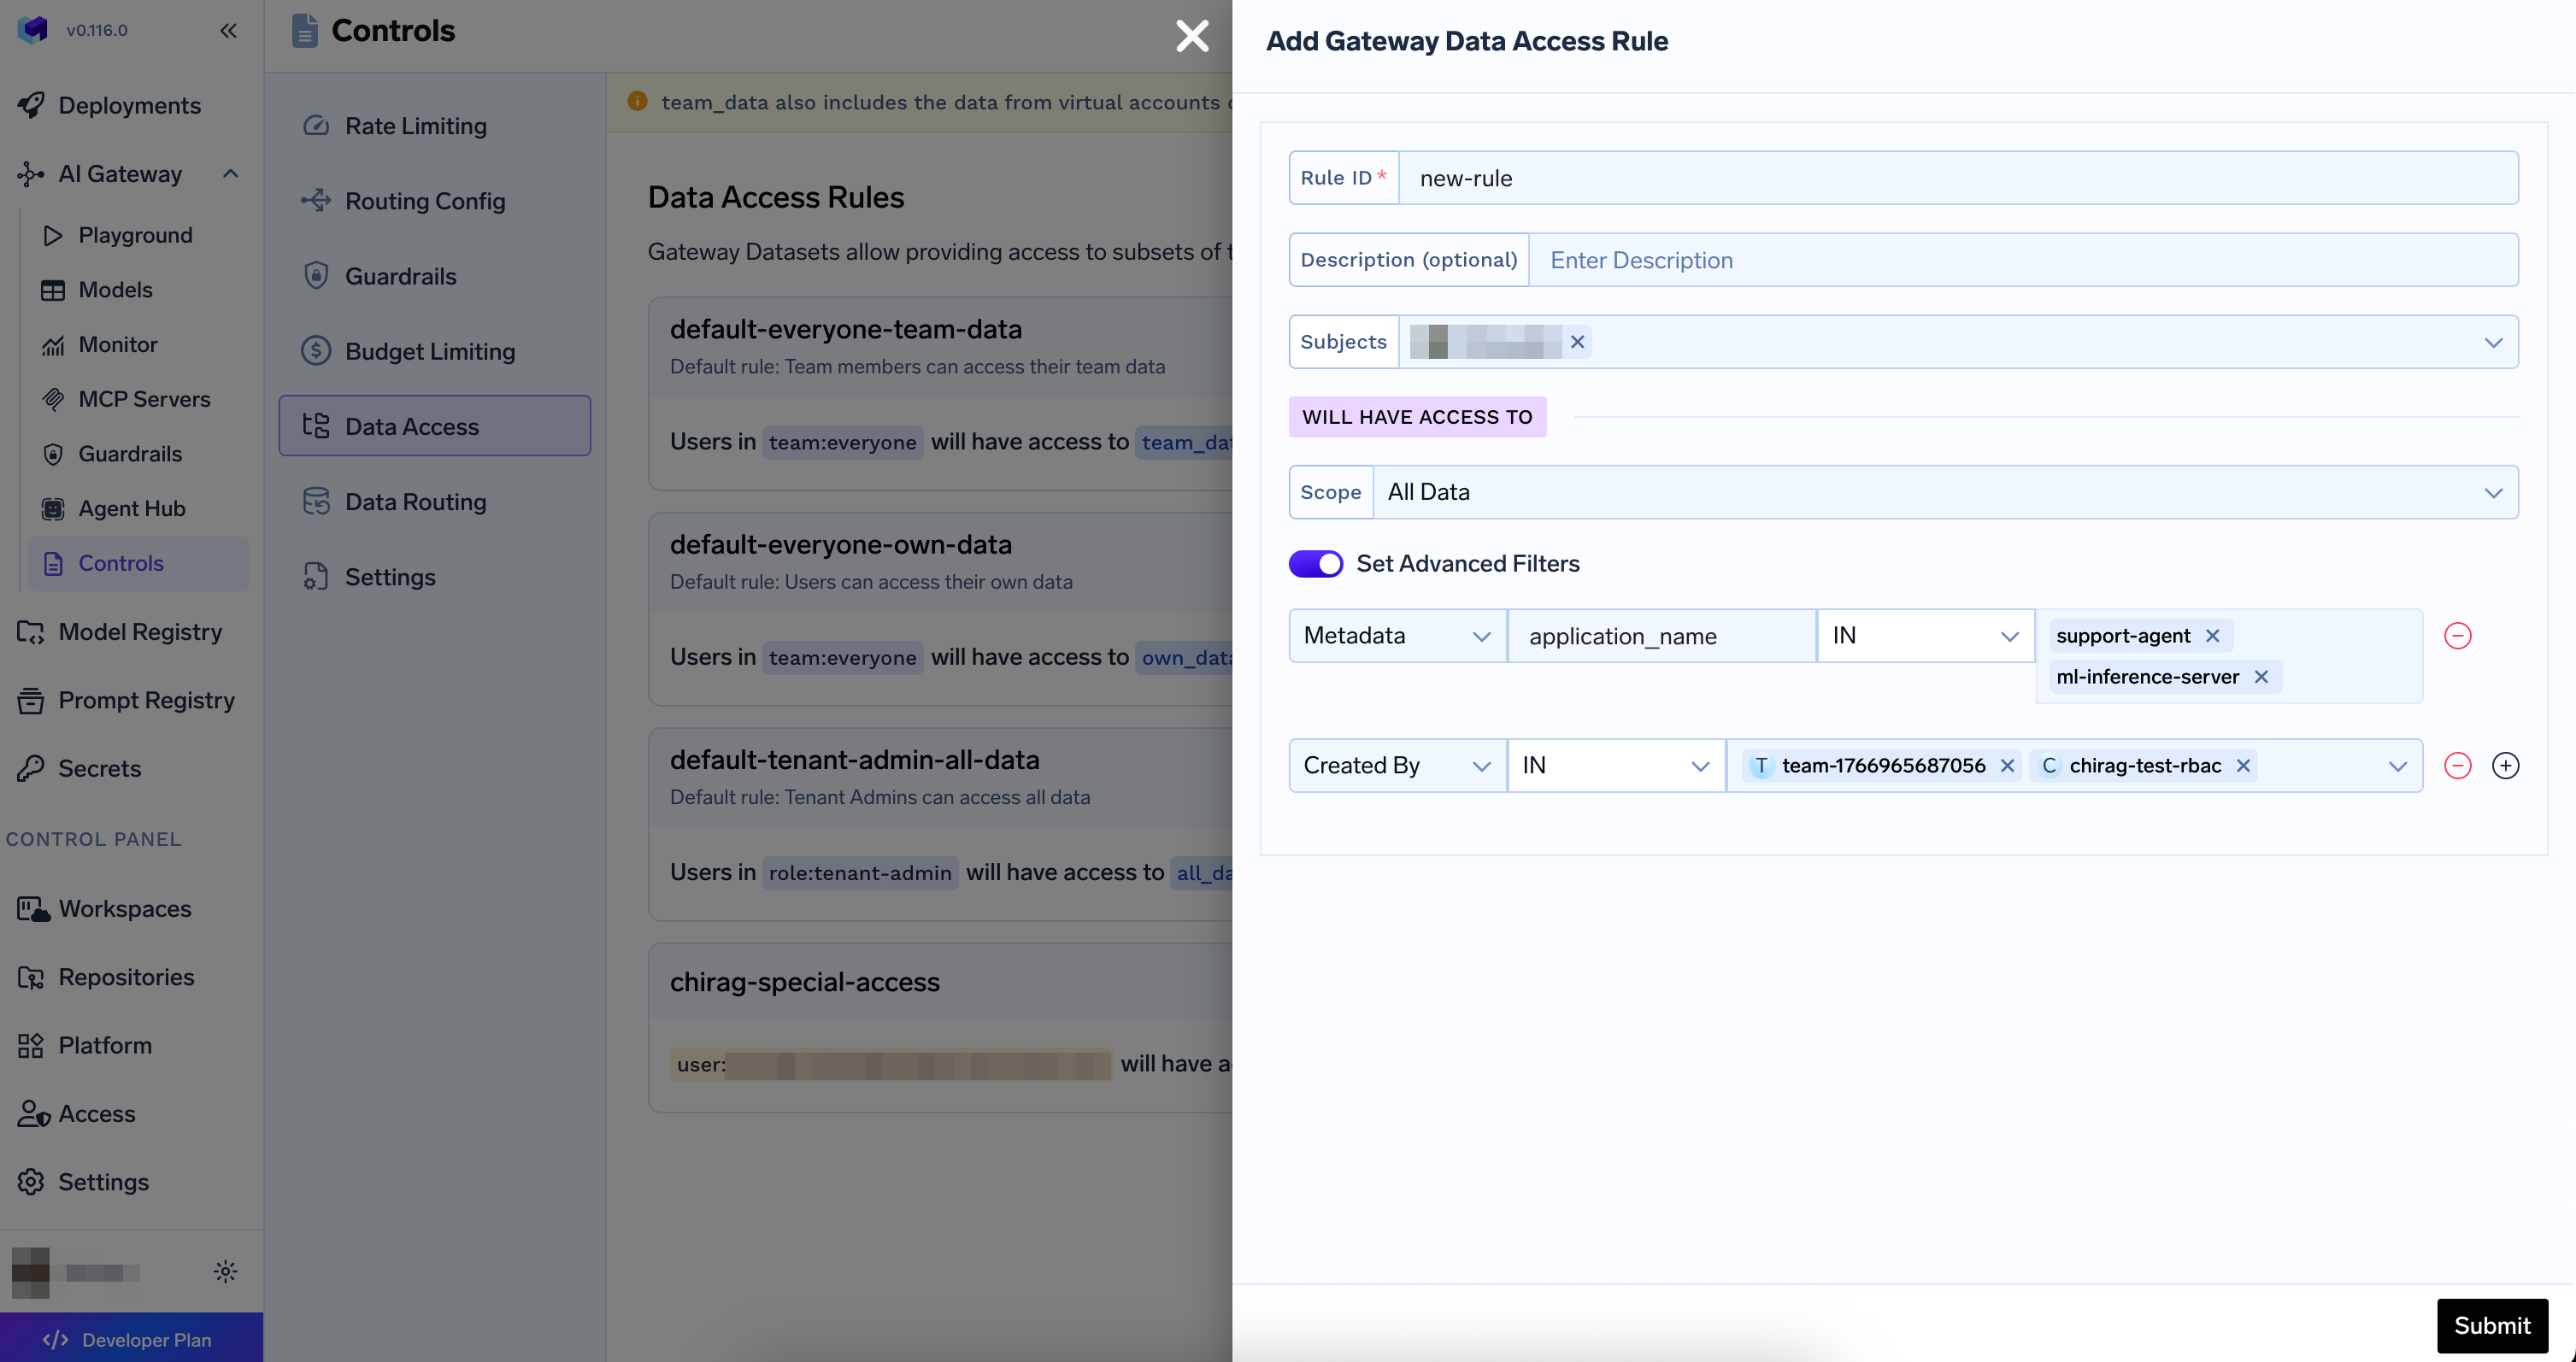Image resolution: width=2576 pixels, height=1362 pixels.
Task: Add another filter row with plus icon
Action: tap(2504, 766)
